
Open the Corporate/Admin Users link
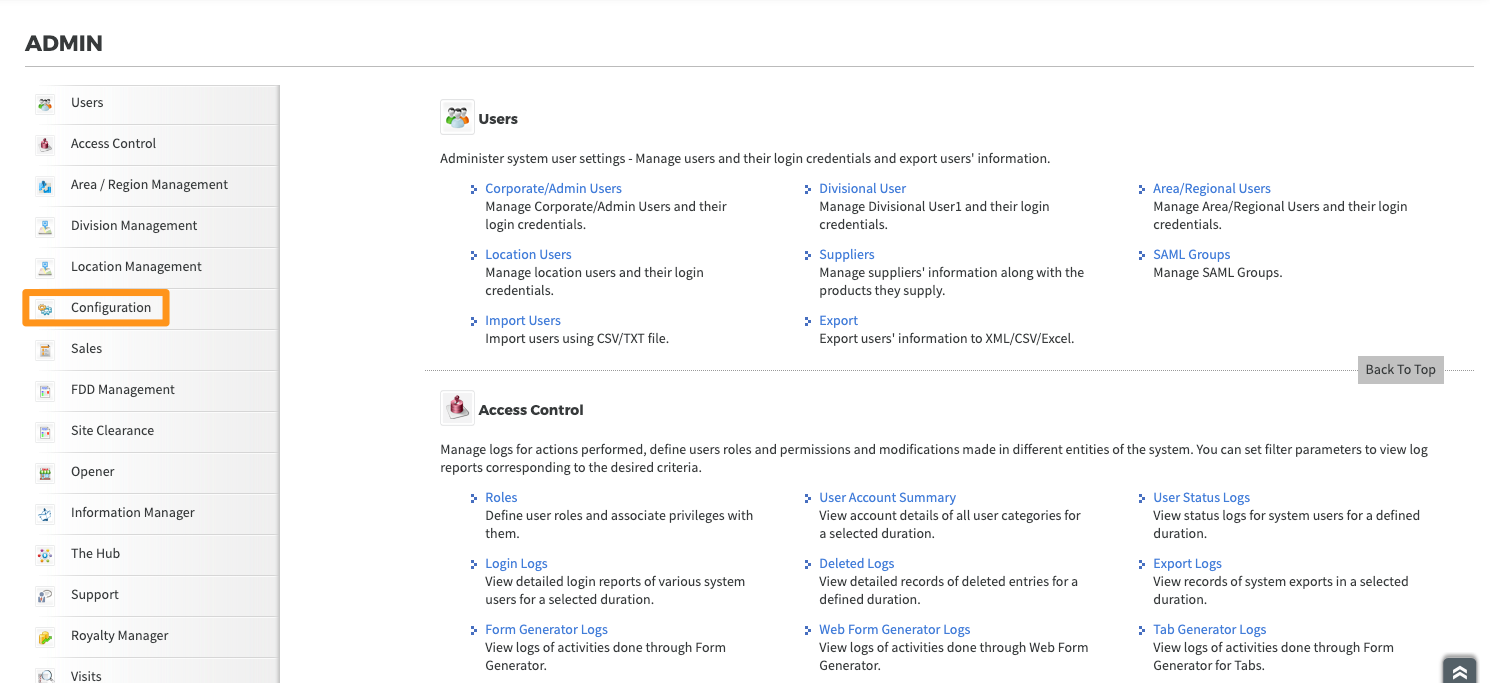coord(553,188)
